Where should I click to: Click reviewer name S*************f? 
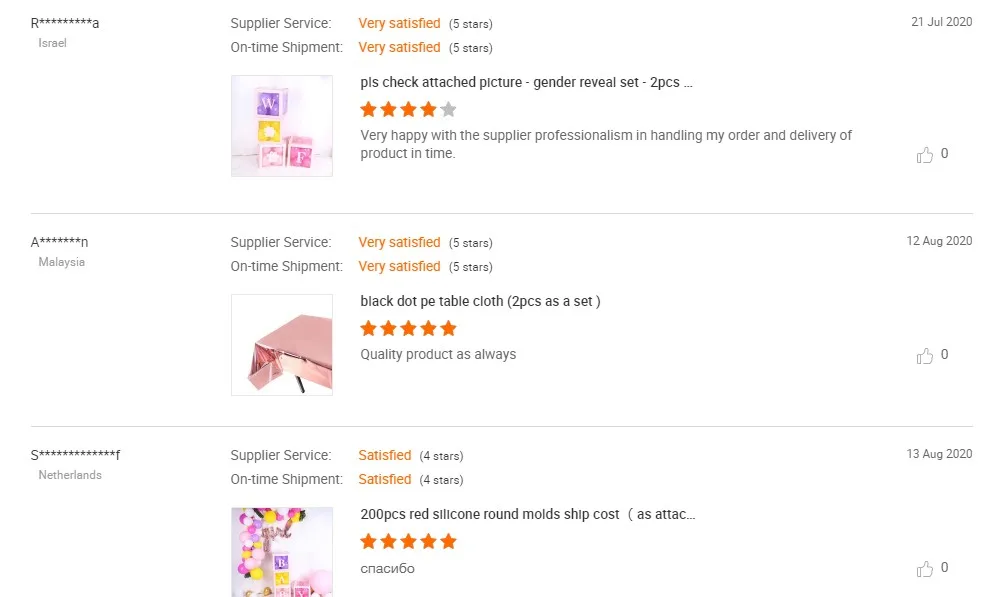76,455
